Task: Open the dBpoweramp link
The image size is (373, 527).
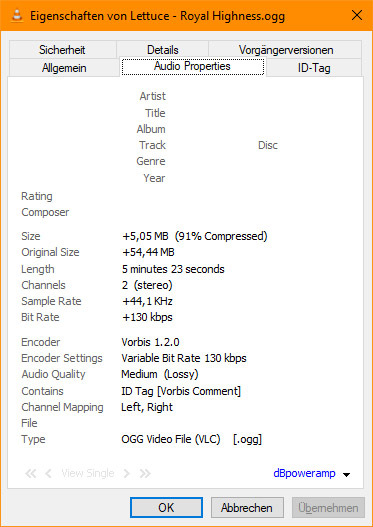Action: click(x=304, y=474)
